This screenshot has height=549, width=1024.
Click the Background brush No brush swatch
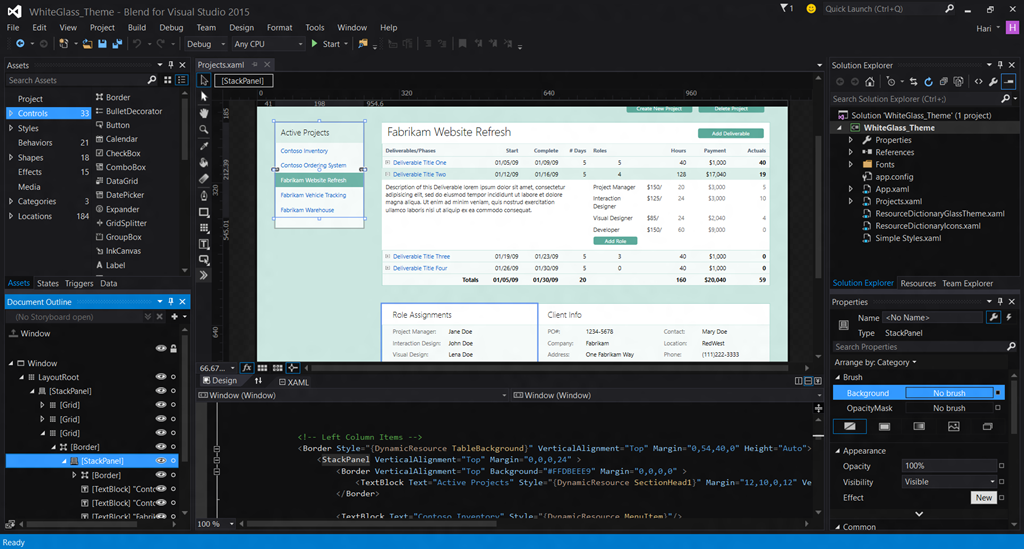(x=948, y=393)
